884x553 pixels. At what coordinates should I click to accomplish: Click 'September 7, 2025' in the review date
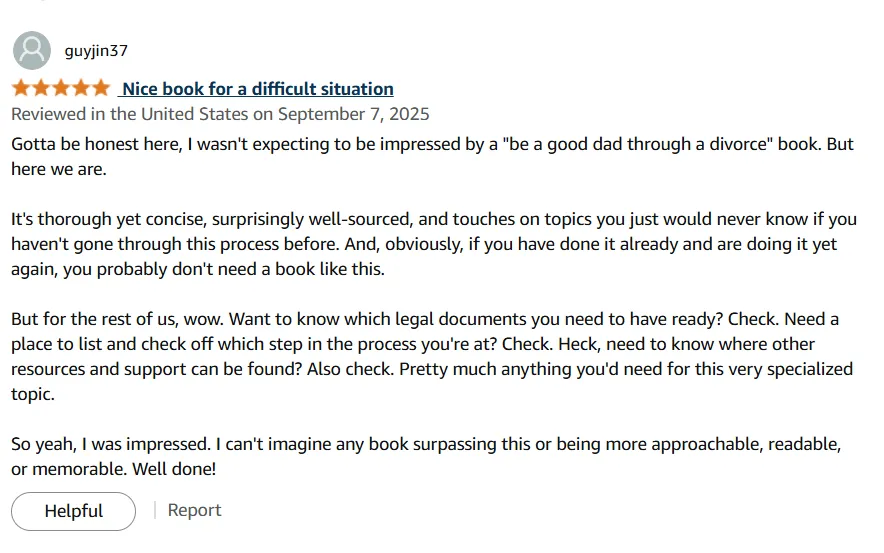coord(353,114)
